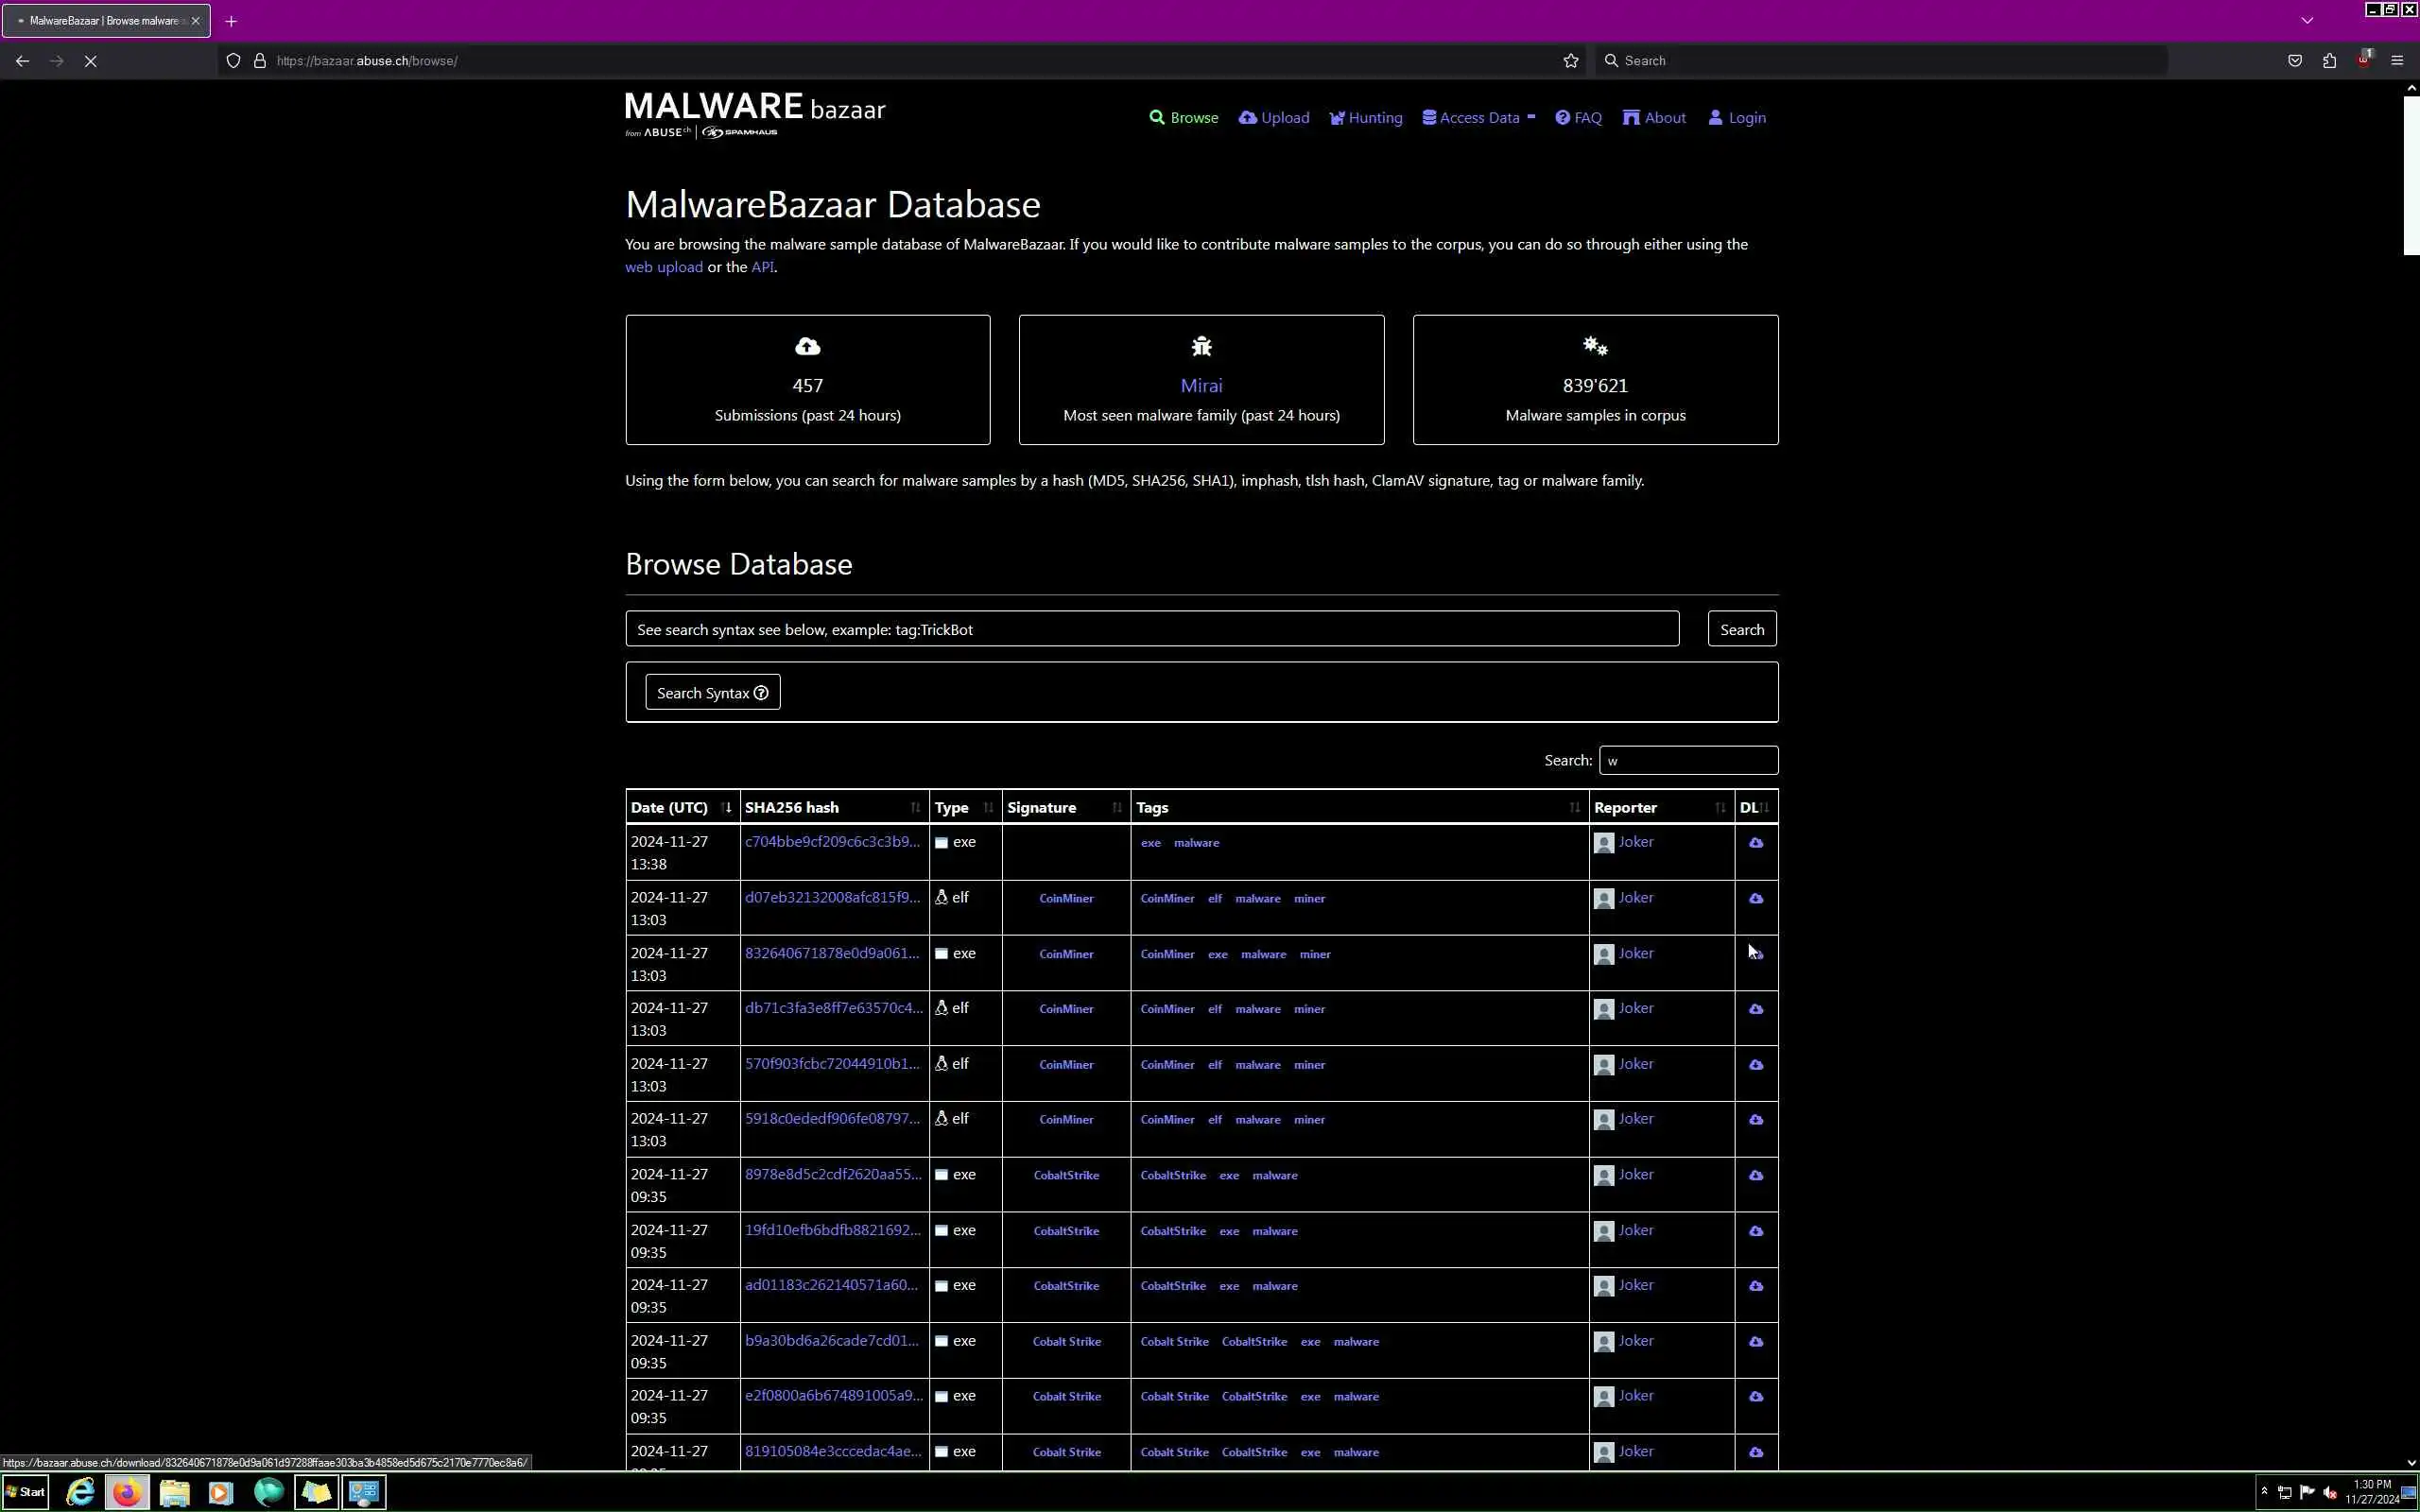
Task: Open Firefox hamburger application menu
Action: (2396, 61)
